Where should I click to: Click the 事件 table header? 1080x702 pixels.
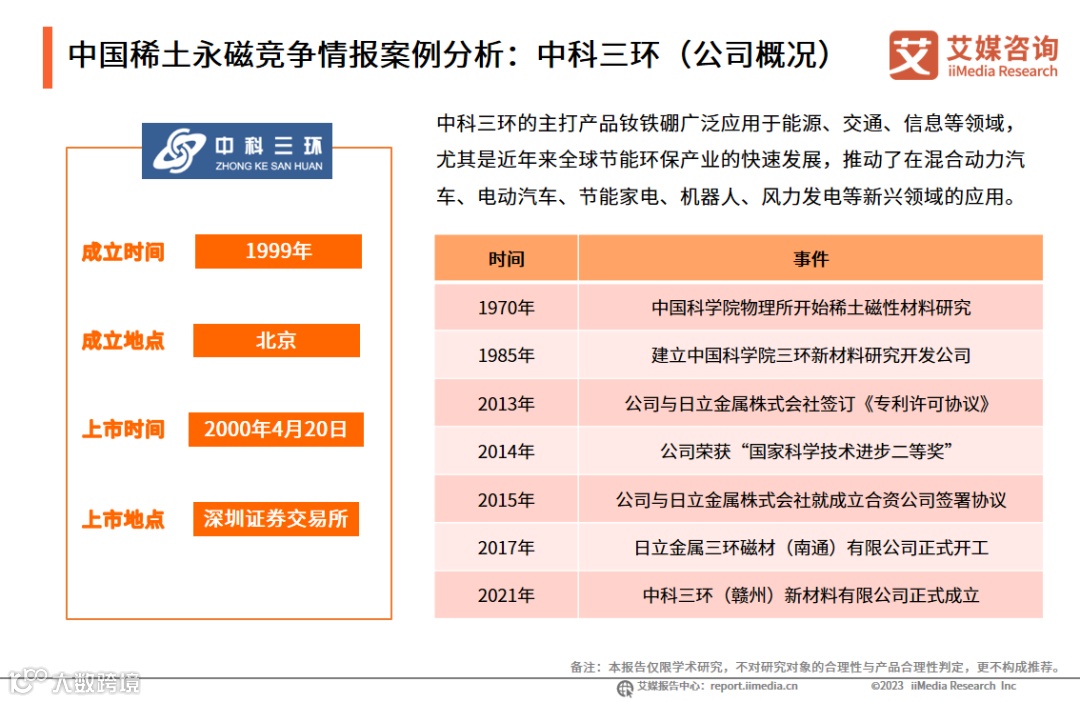tap(811, 258)
